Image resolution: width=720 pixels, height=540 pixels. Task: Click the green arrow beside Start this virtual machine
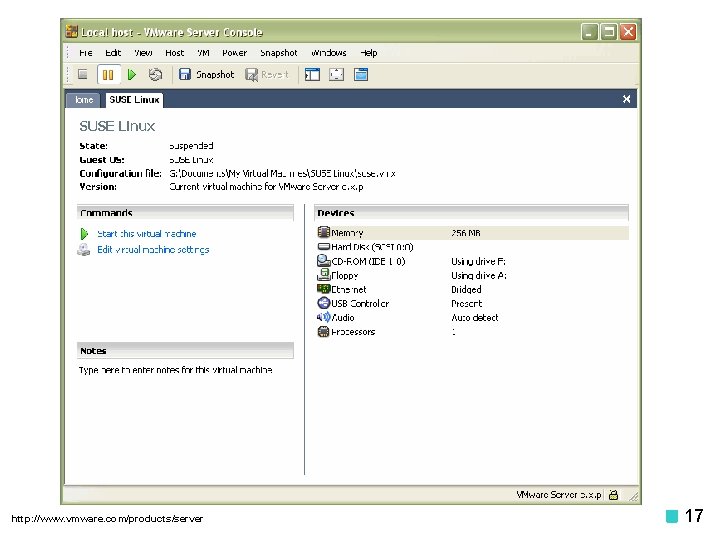[84, 234]
